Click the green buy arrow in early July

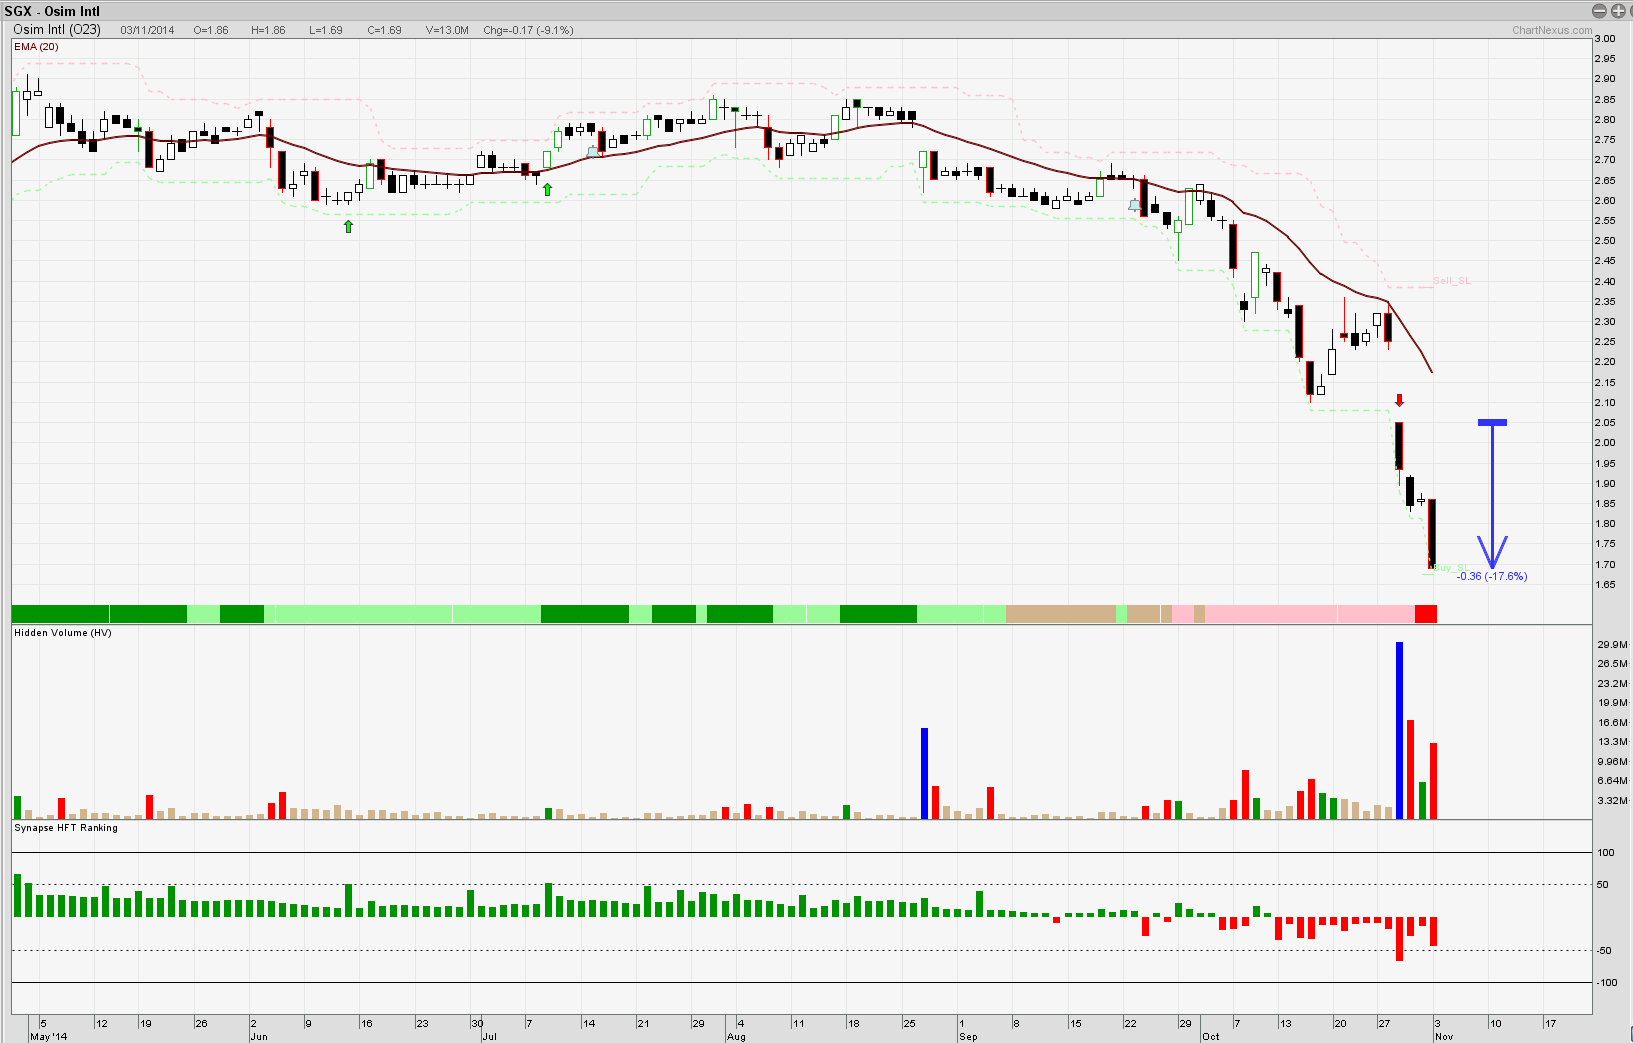tap(547, 189)
